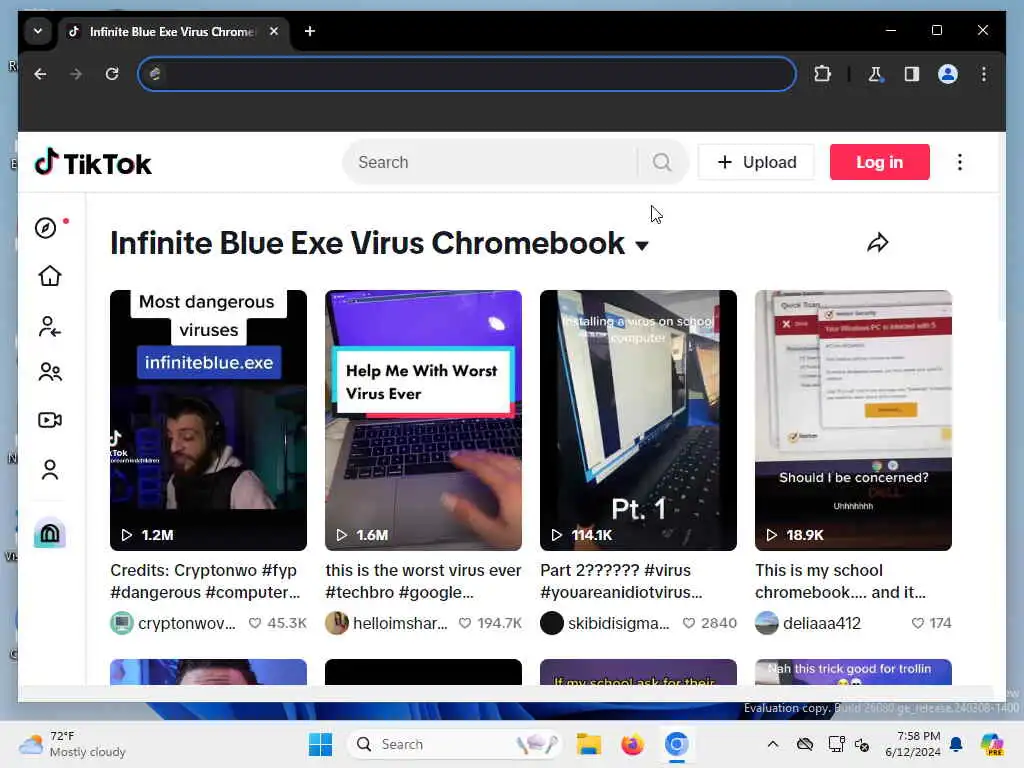This screenshot has width=1024, height=768.
Task: Play the 'Help Me With Worst Virus Ever' video
Action: [x=423, y=420]
